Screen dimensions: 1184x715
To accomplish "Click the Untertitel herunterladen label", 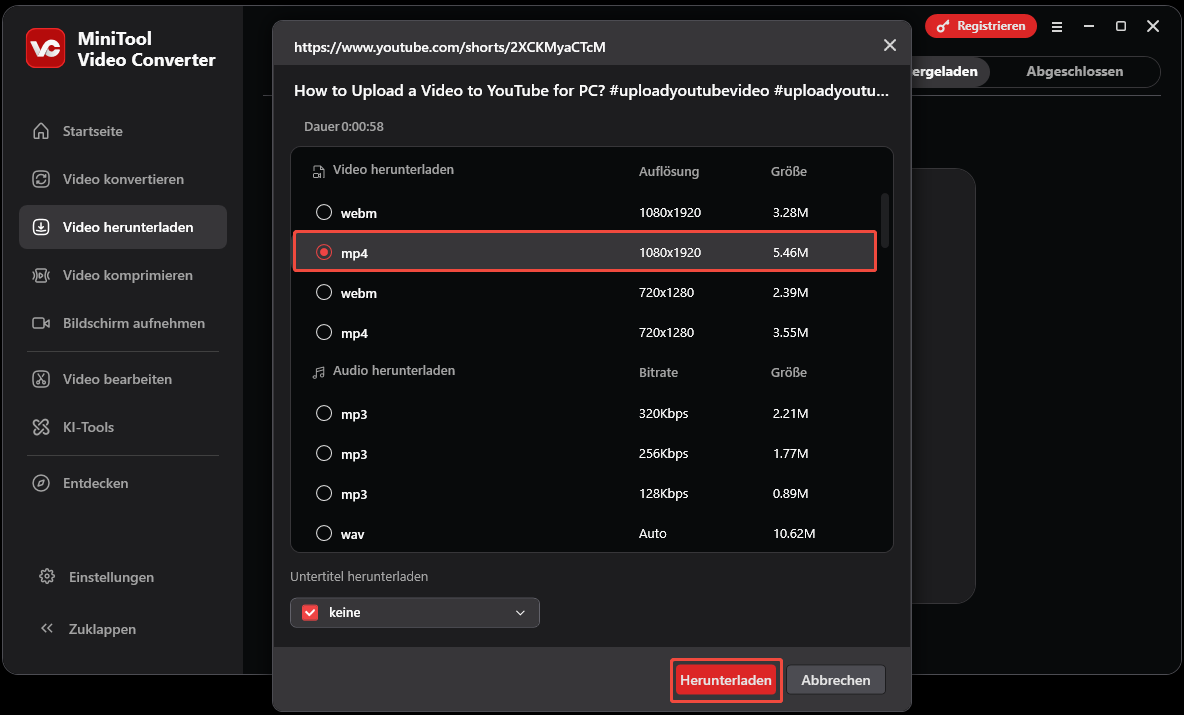I will (359, 576).
